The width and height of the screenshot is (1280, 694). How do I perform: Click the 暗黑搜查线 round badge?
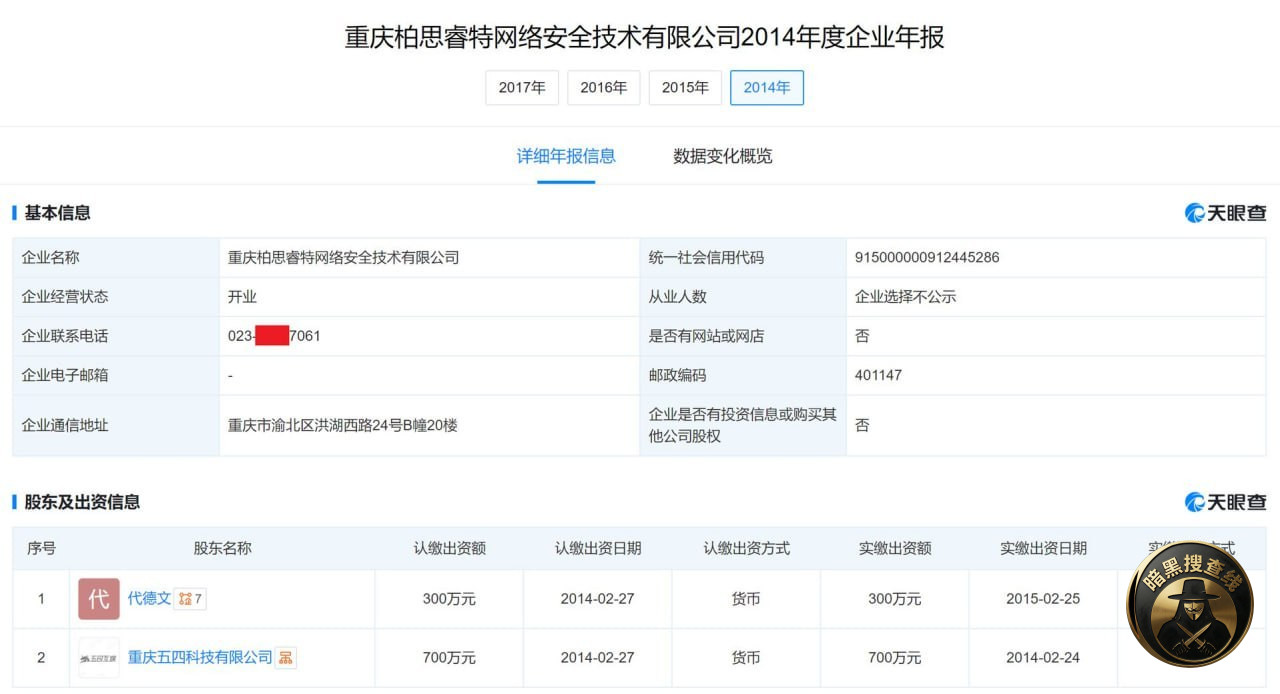click(1190, 604)
